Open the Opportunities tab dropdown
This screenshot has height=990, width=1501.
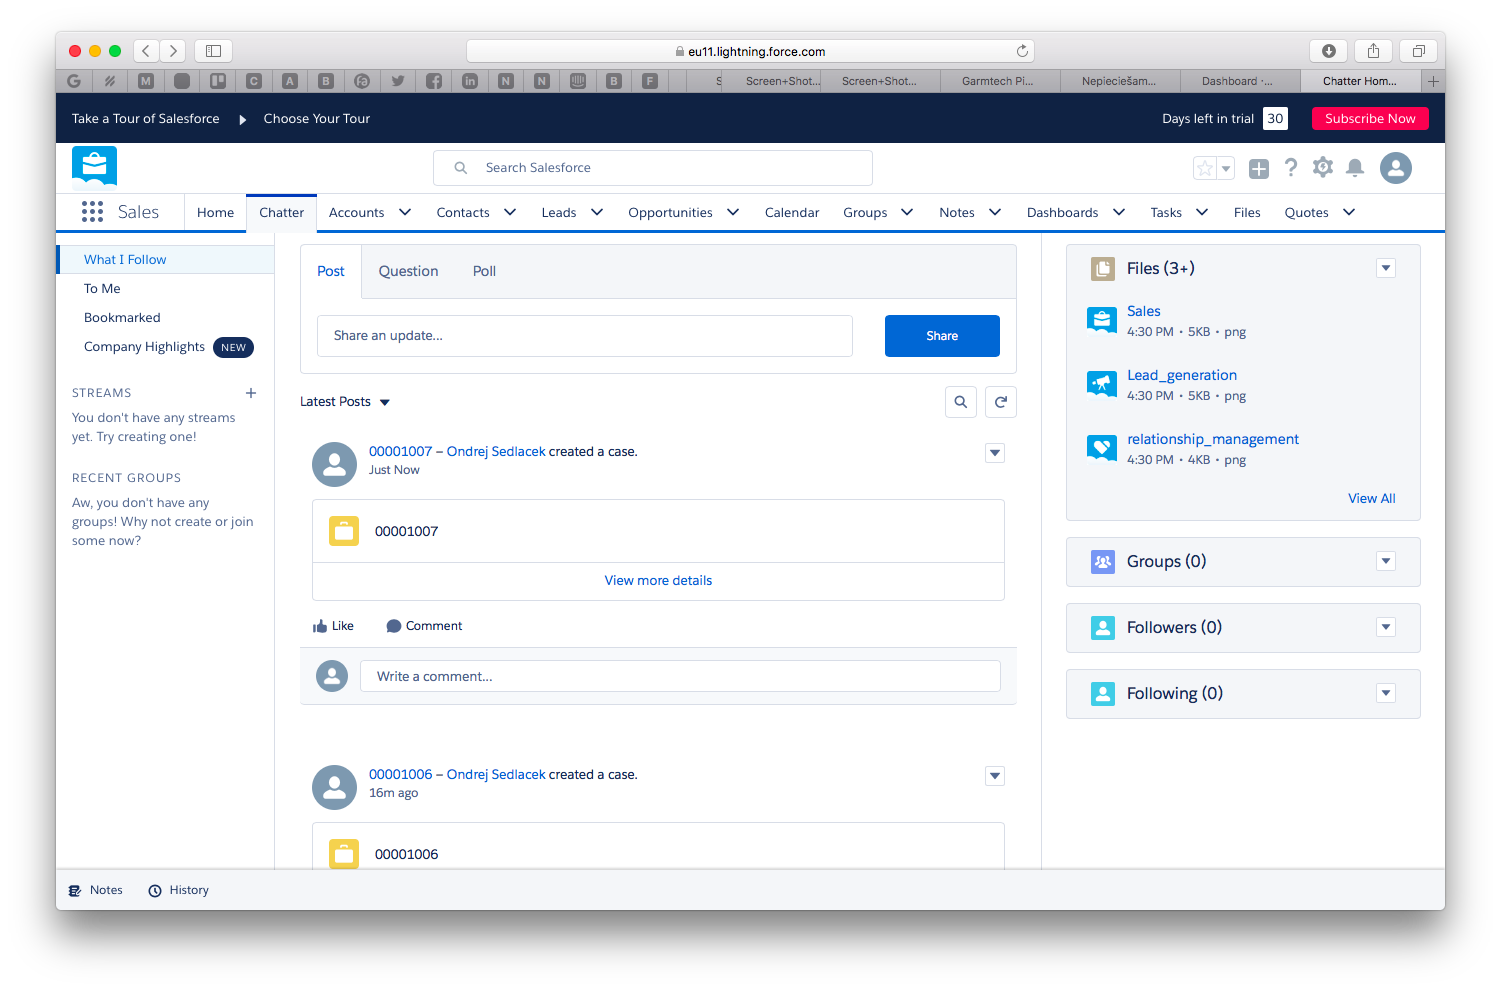pyautogui.click(x=733, y=212)
